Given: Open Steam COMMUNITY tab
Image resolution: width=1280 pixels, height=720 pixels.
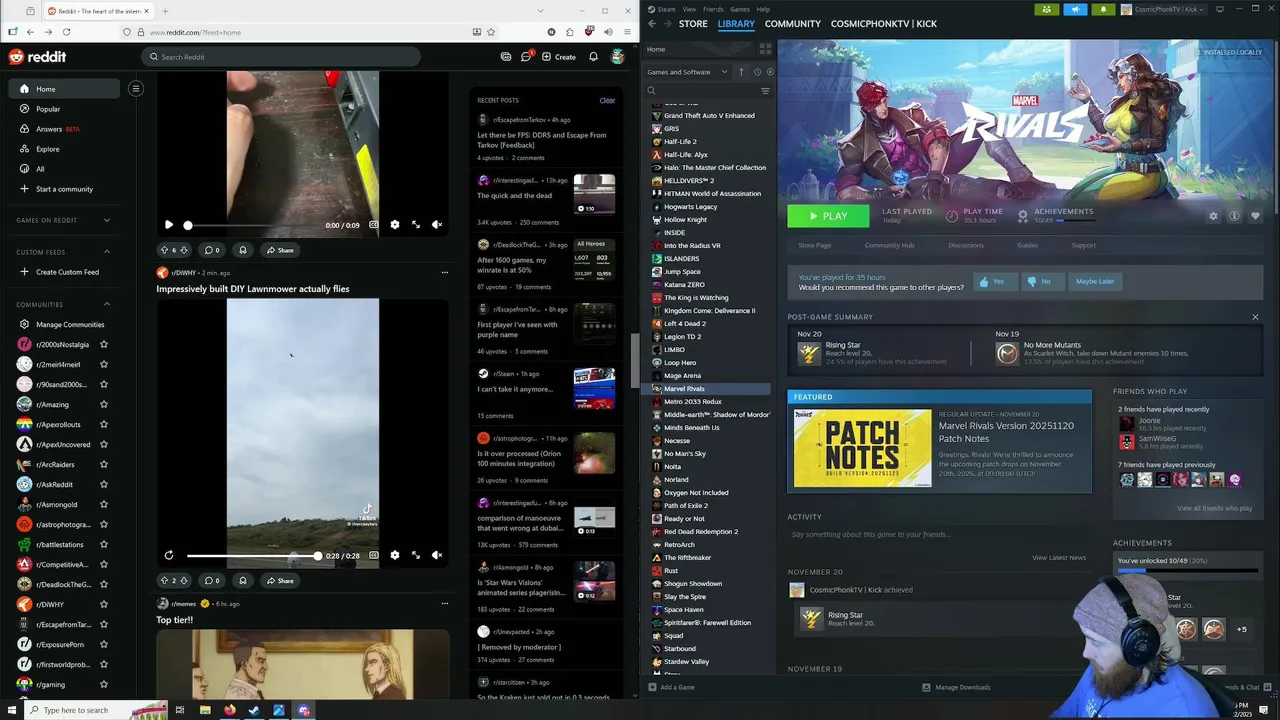Looking at the screenshot, I should [793, 24].
